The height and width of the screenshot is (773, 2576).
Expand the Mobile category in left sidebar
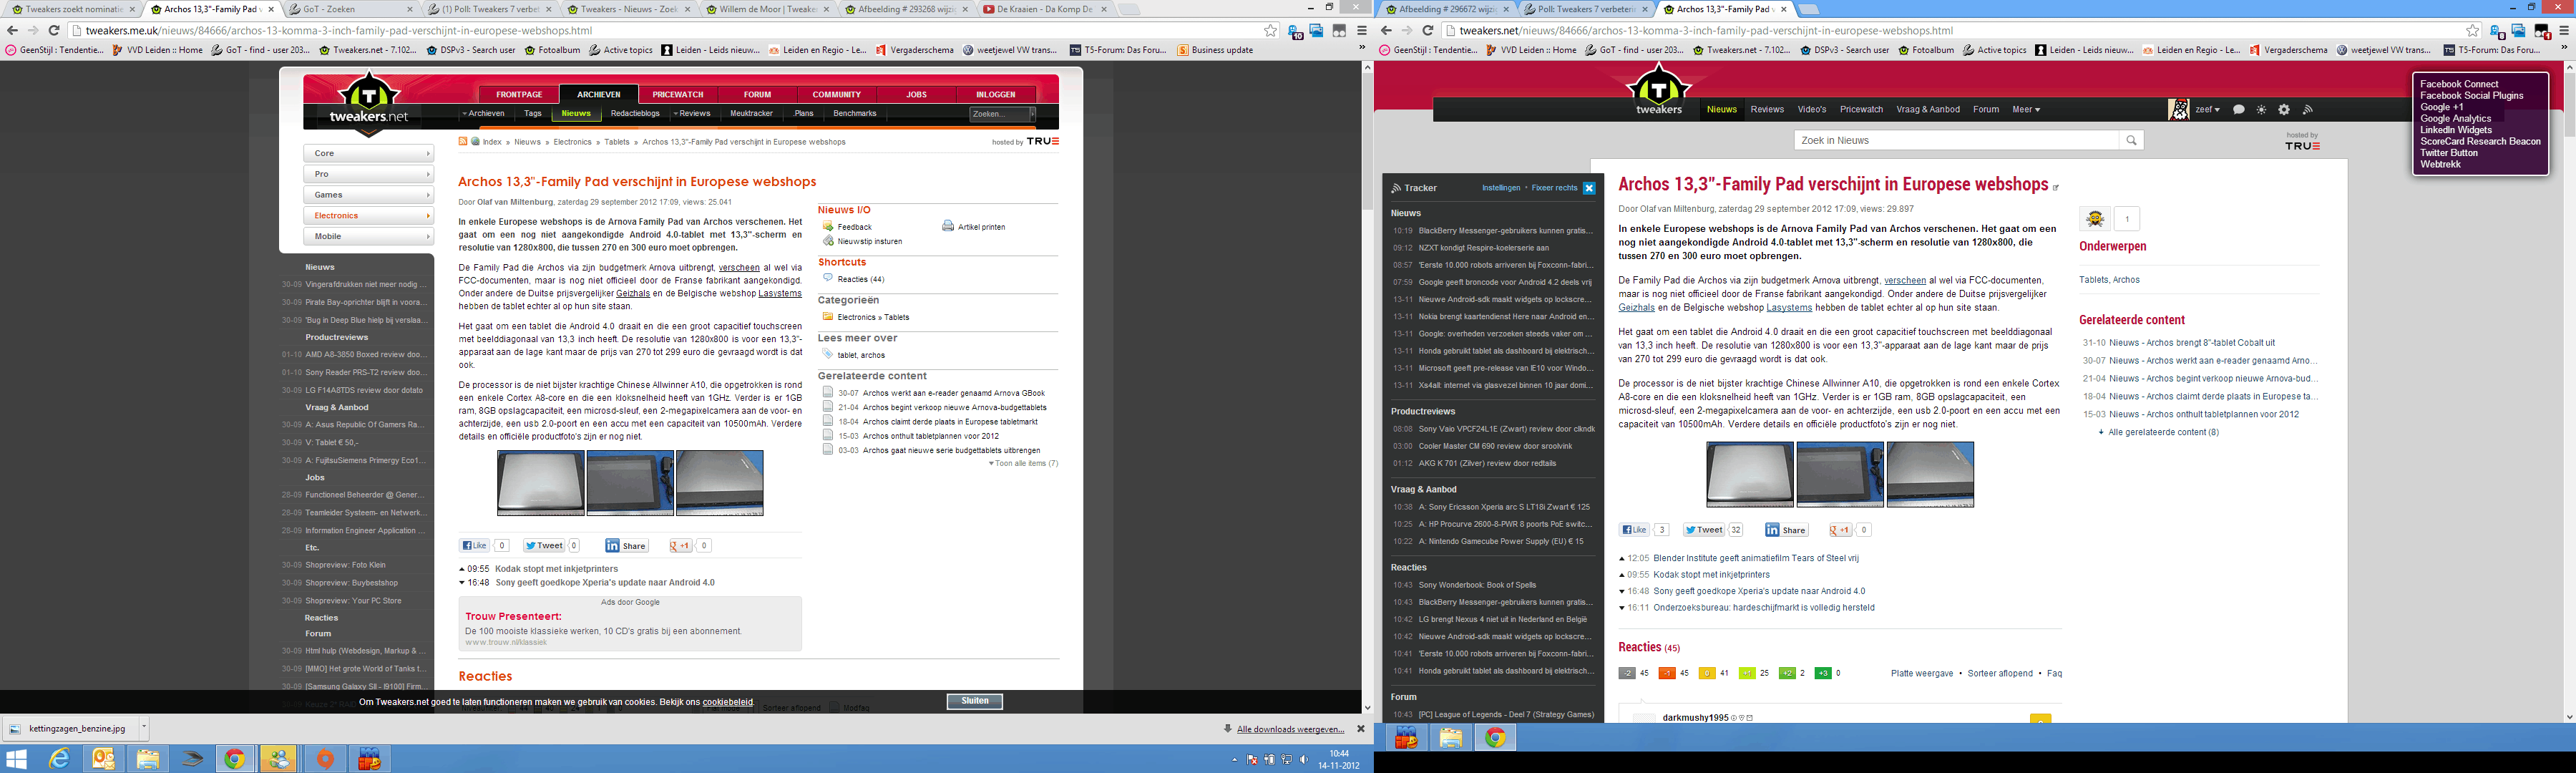tap(369, 237)
